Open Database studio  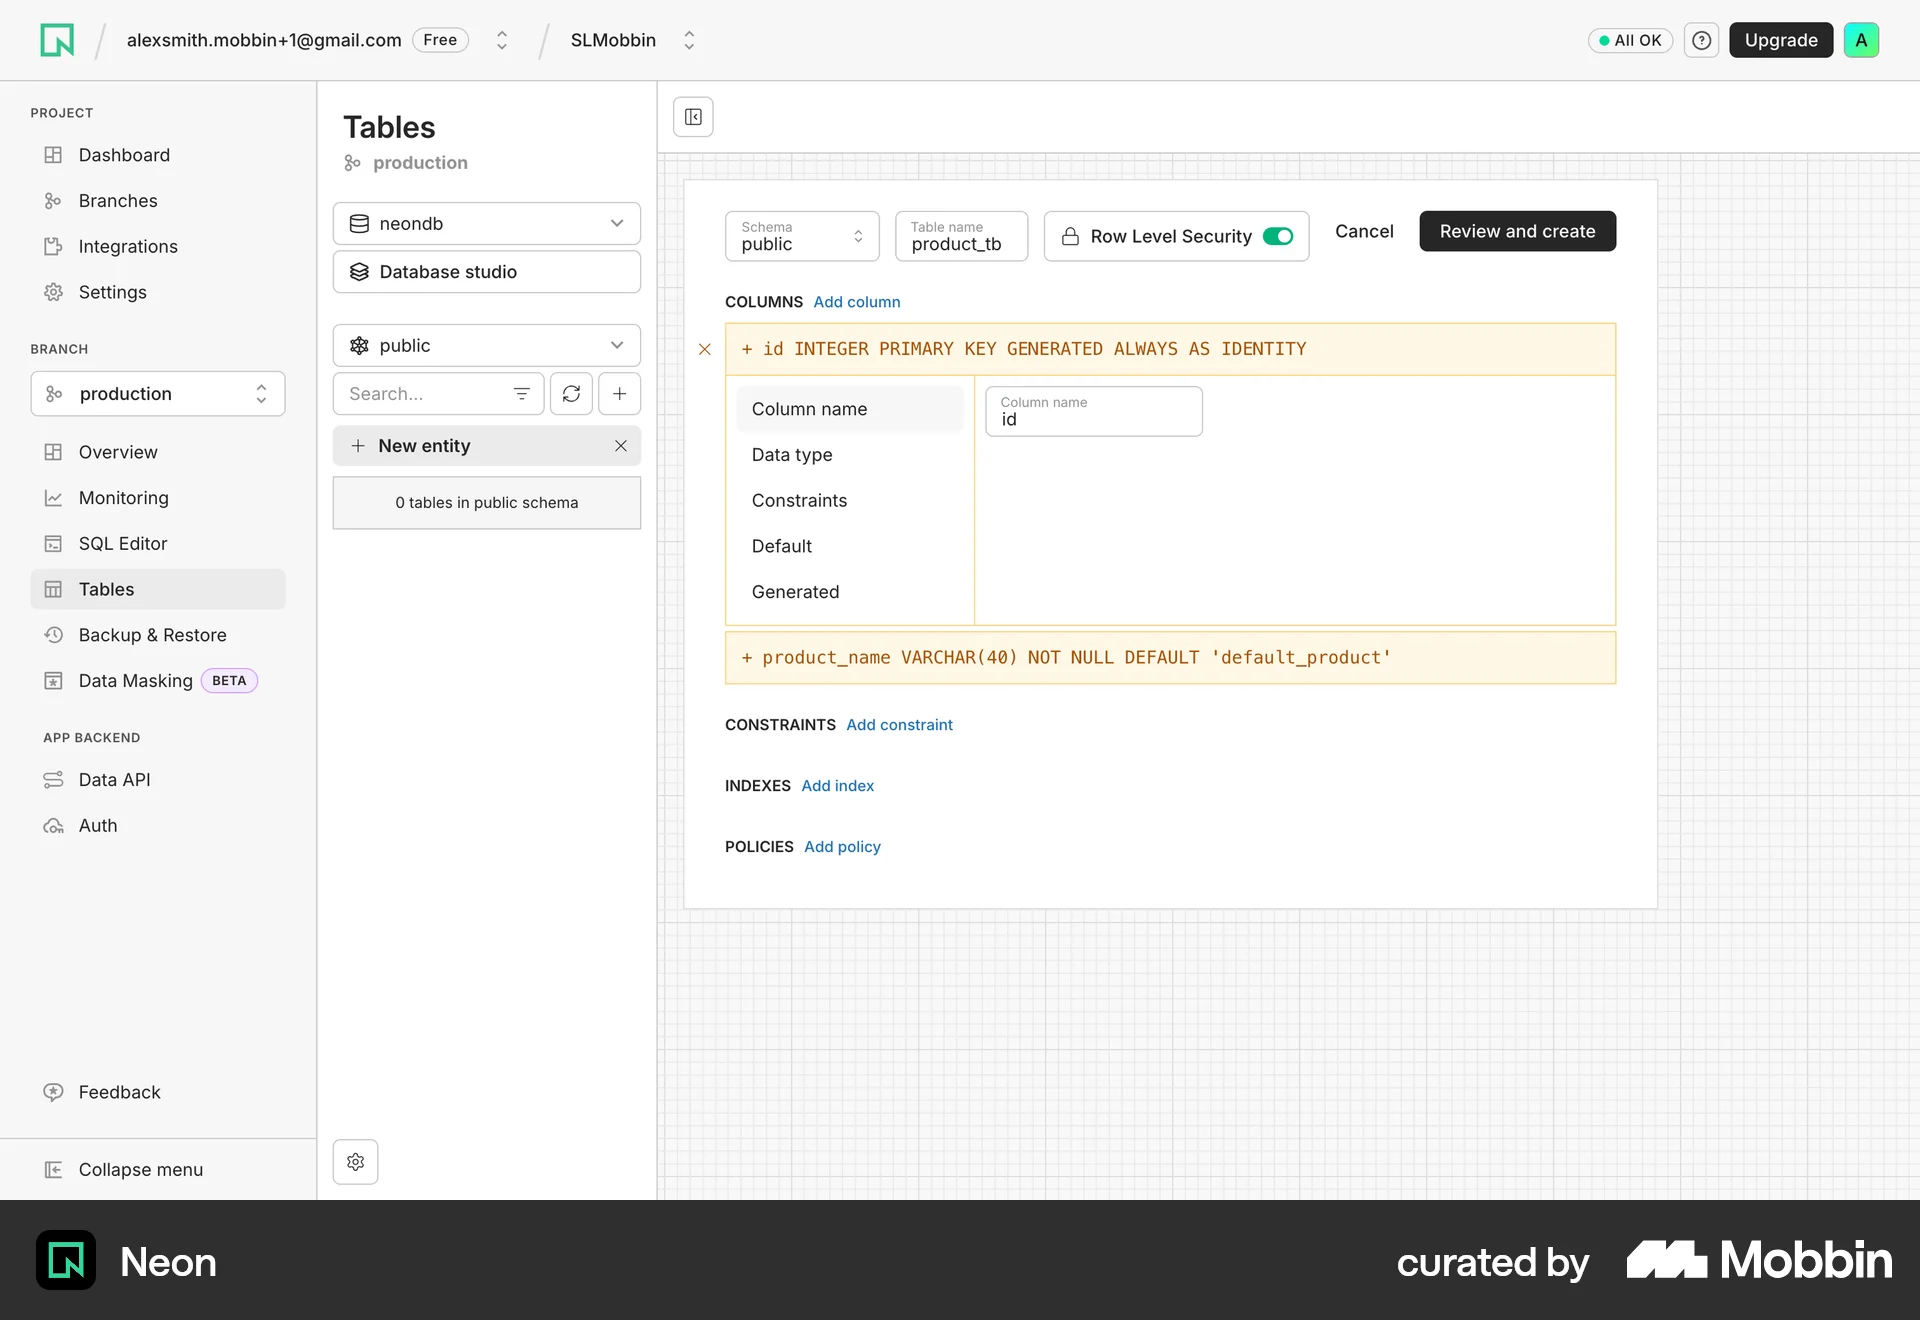(487, 272)
